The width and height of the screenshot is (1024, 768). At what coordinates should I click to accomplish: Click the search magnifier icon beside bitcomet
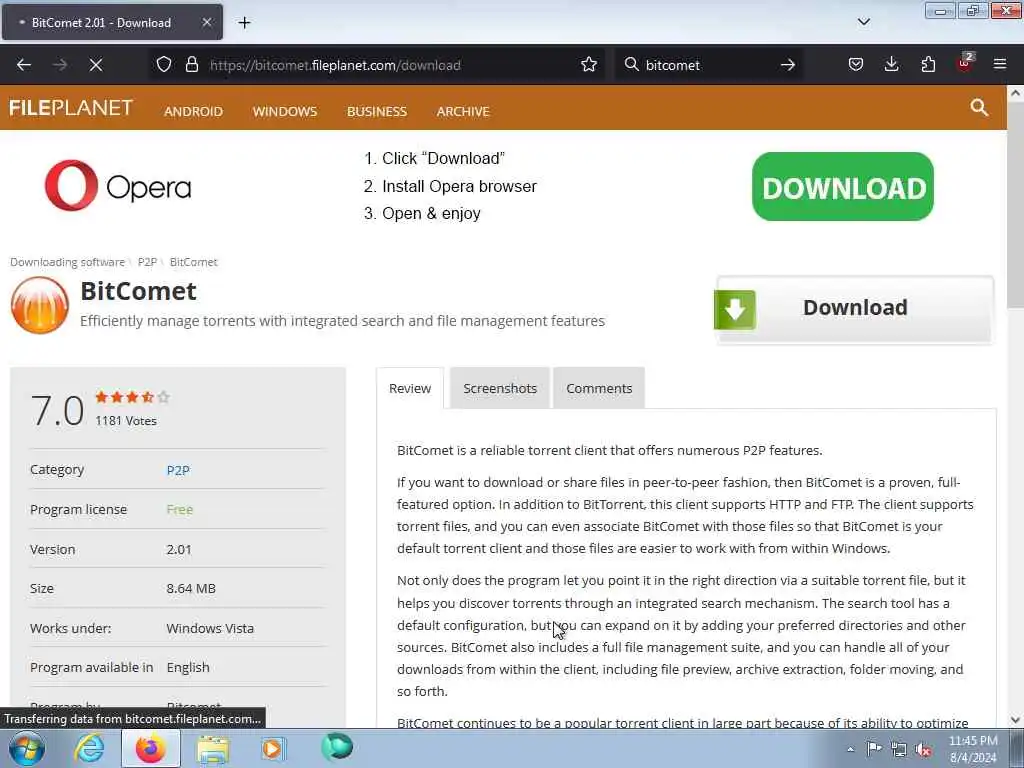pos(632,65)
